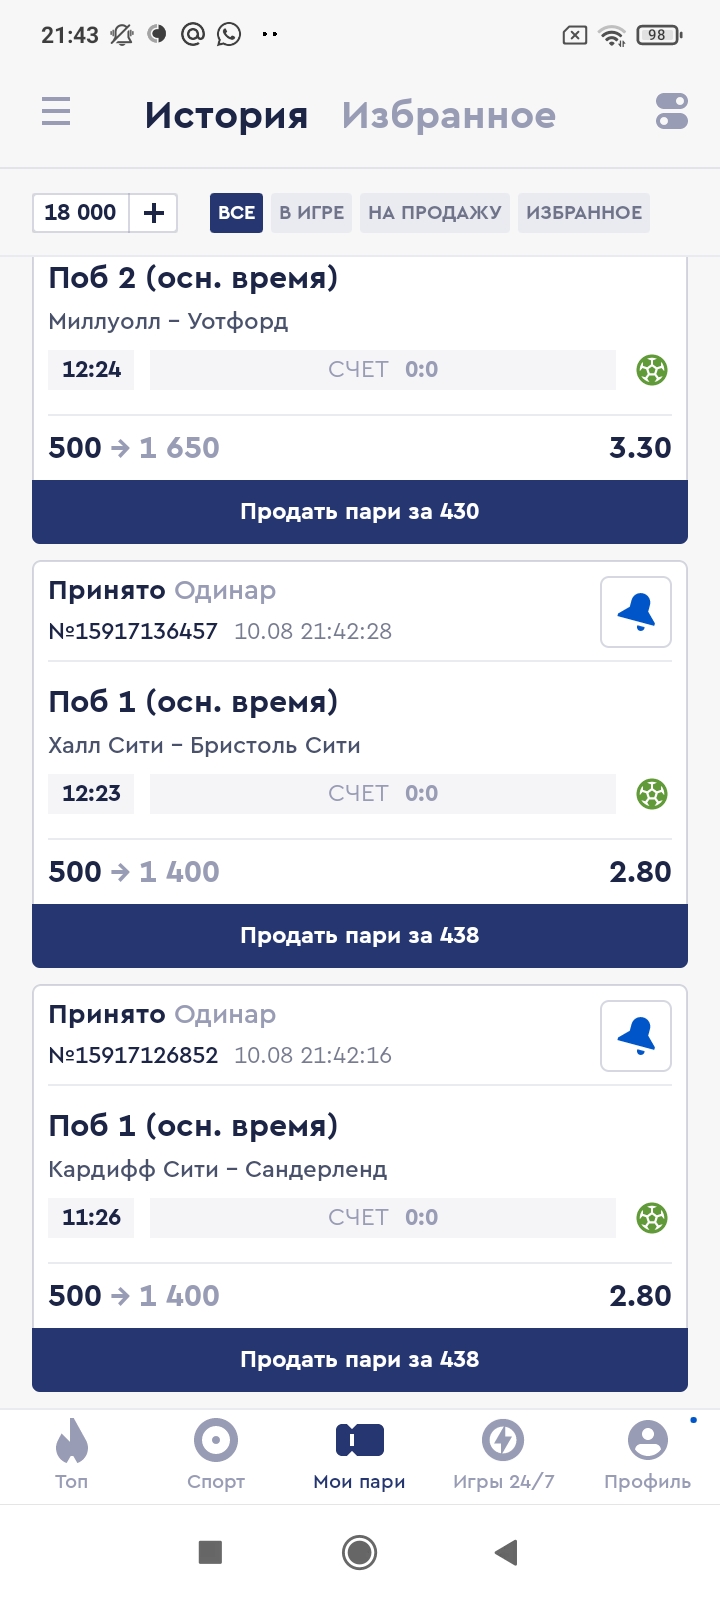Image resolution: width=720 pixels, height=1600 pixels.
Task: Toggle the view switch icon in header
Action: (x=672, y=111)
